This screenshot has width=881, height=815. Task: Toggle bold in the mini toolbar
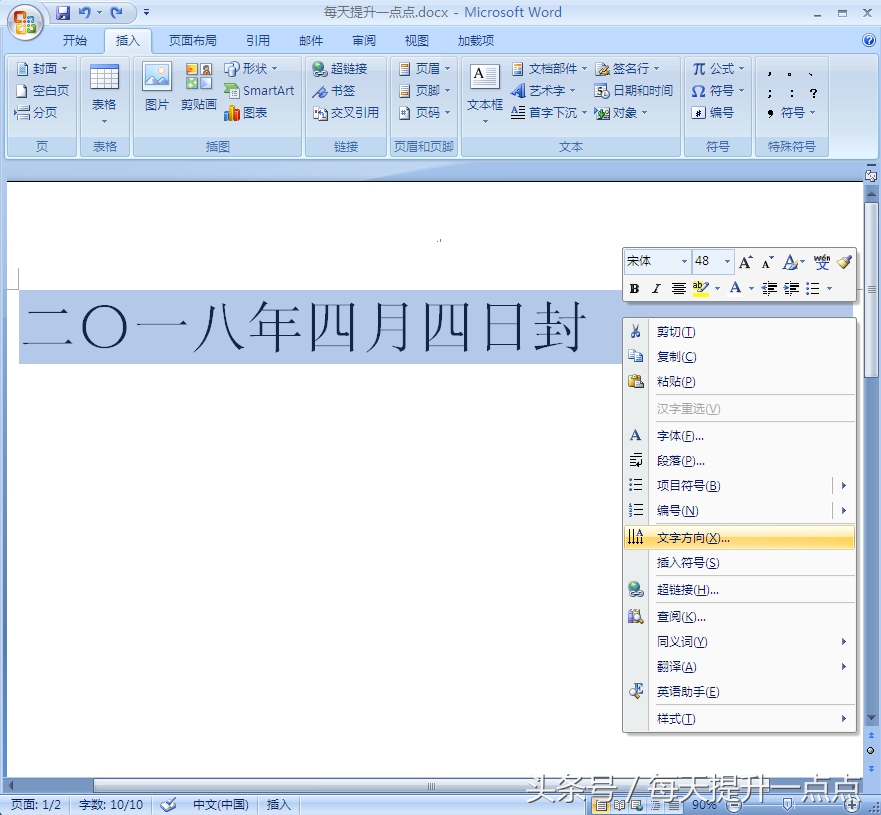tap(634, 289)
